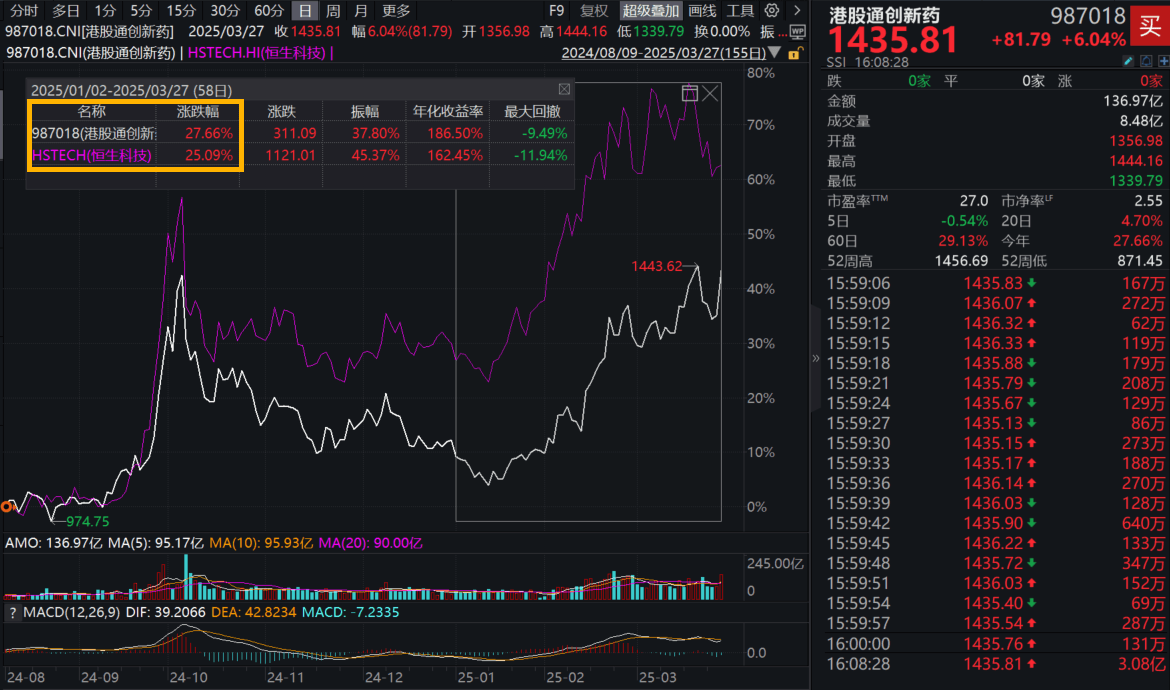The height and width of the screenshot is (690, 1170).
Task: Toggle 复权 price adjustment mode
Action: (x=594, y=11)
